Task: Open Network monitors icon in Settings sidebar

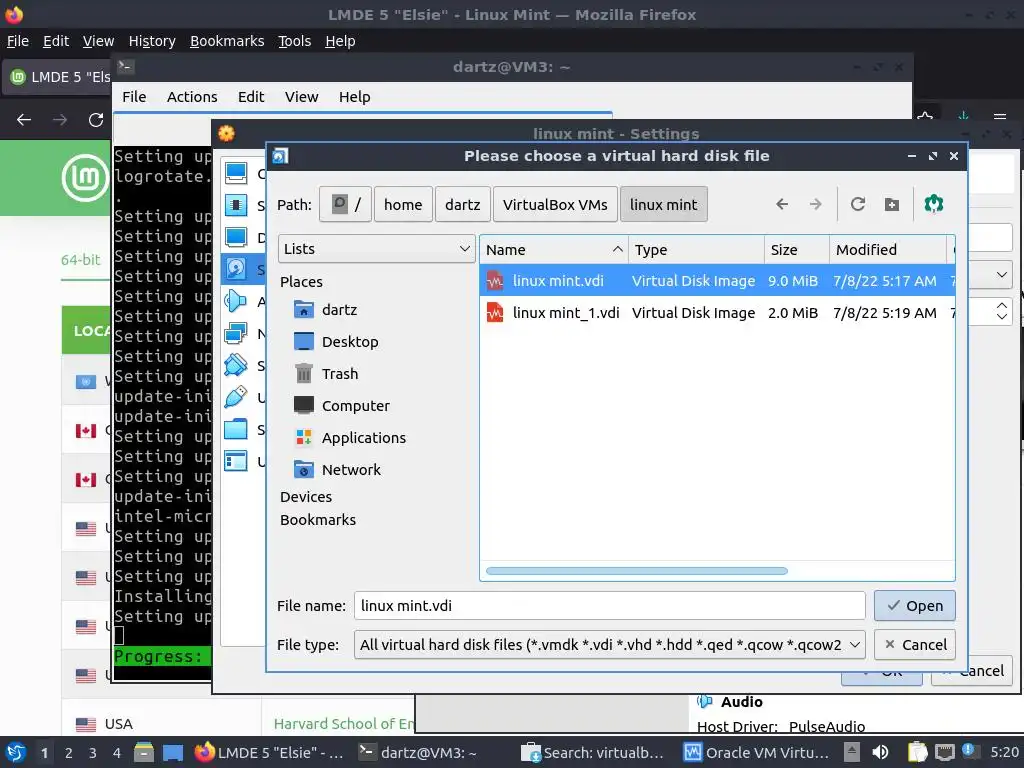Action: [236, 334]
